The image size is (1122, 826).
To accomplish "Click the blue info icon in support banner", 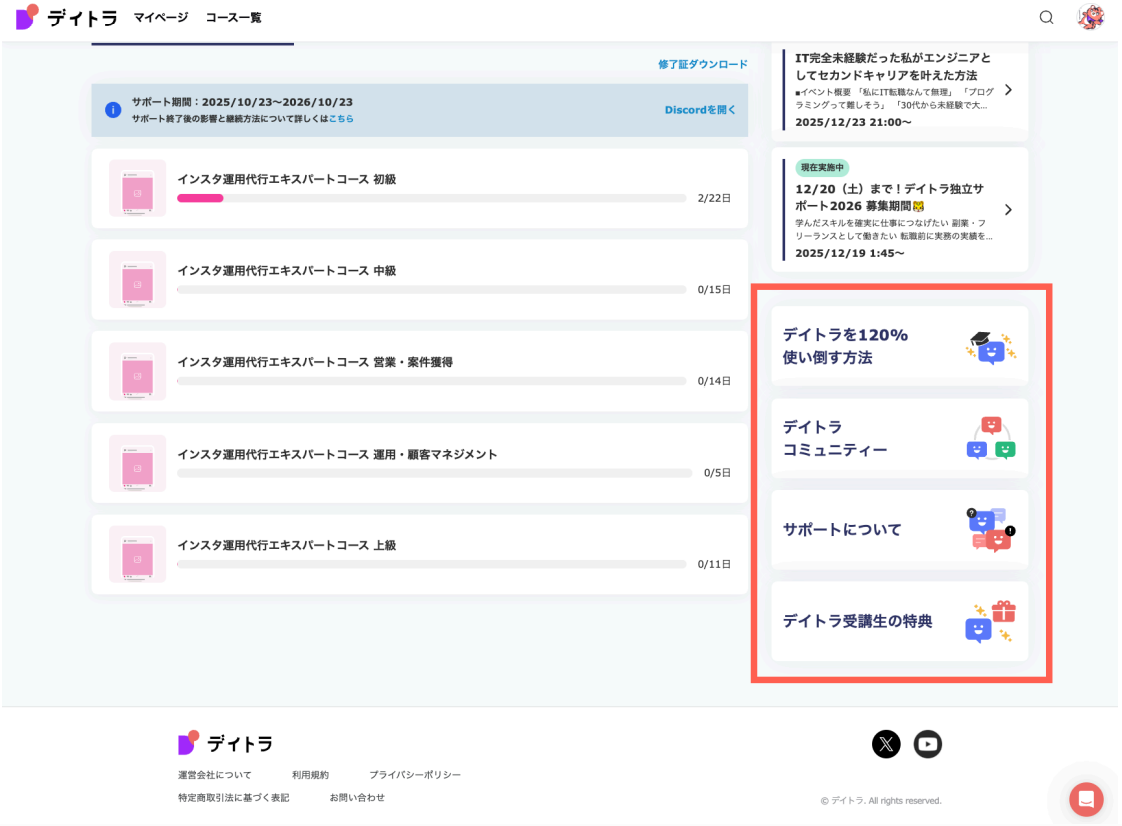I will tap(113, 110).
